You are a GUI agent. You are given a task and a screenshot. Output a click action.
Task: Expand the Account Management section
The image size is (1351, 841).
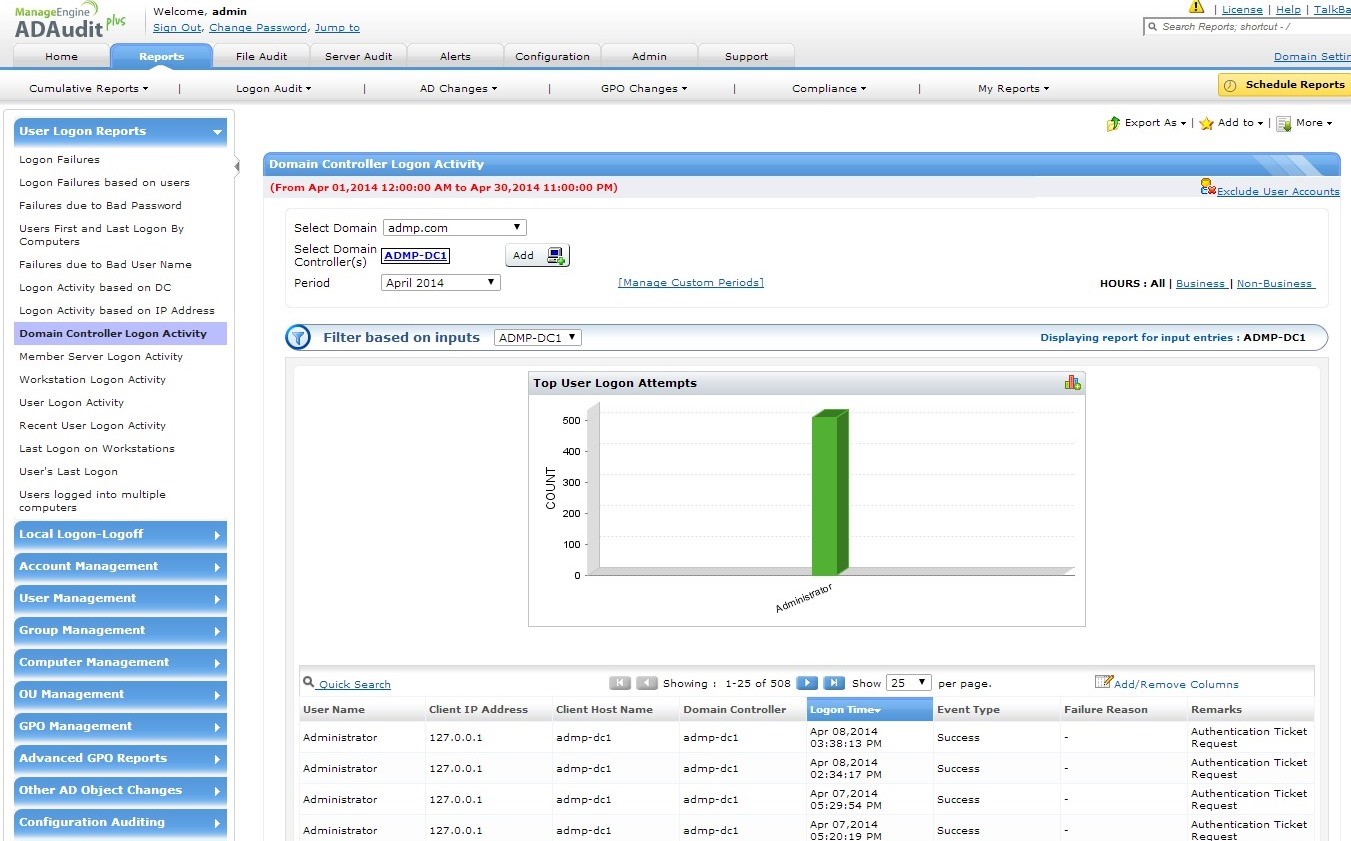click(x=120, y=566)
